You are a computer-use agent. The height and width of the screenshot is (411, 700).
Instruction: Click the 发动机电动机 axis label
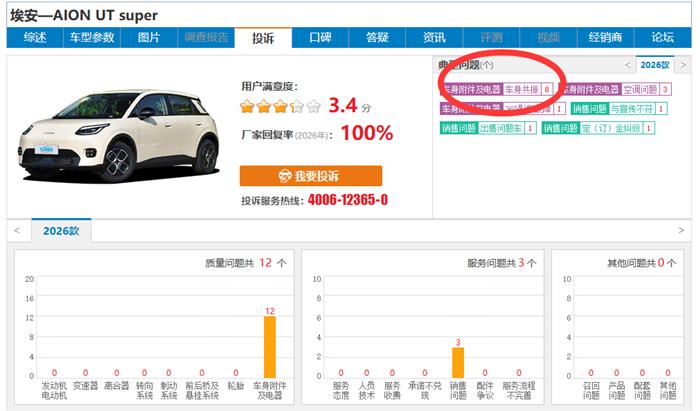click(54, 390)
